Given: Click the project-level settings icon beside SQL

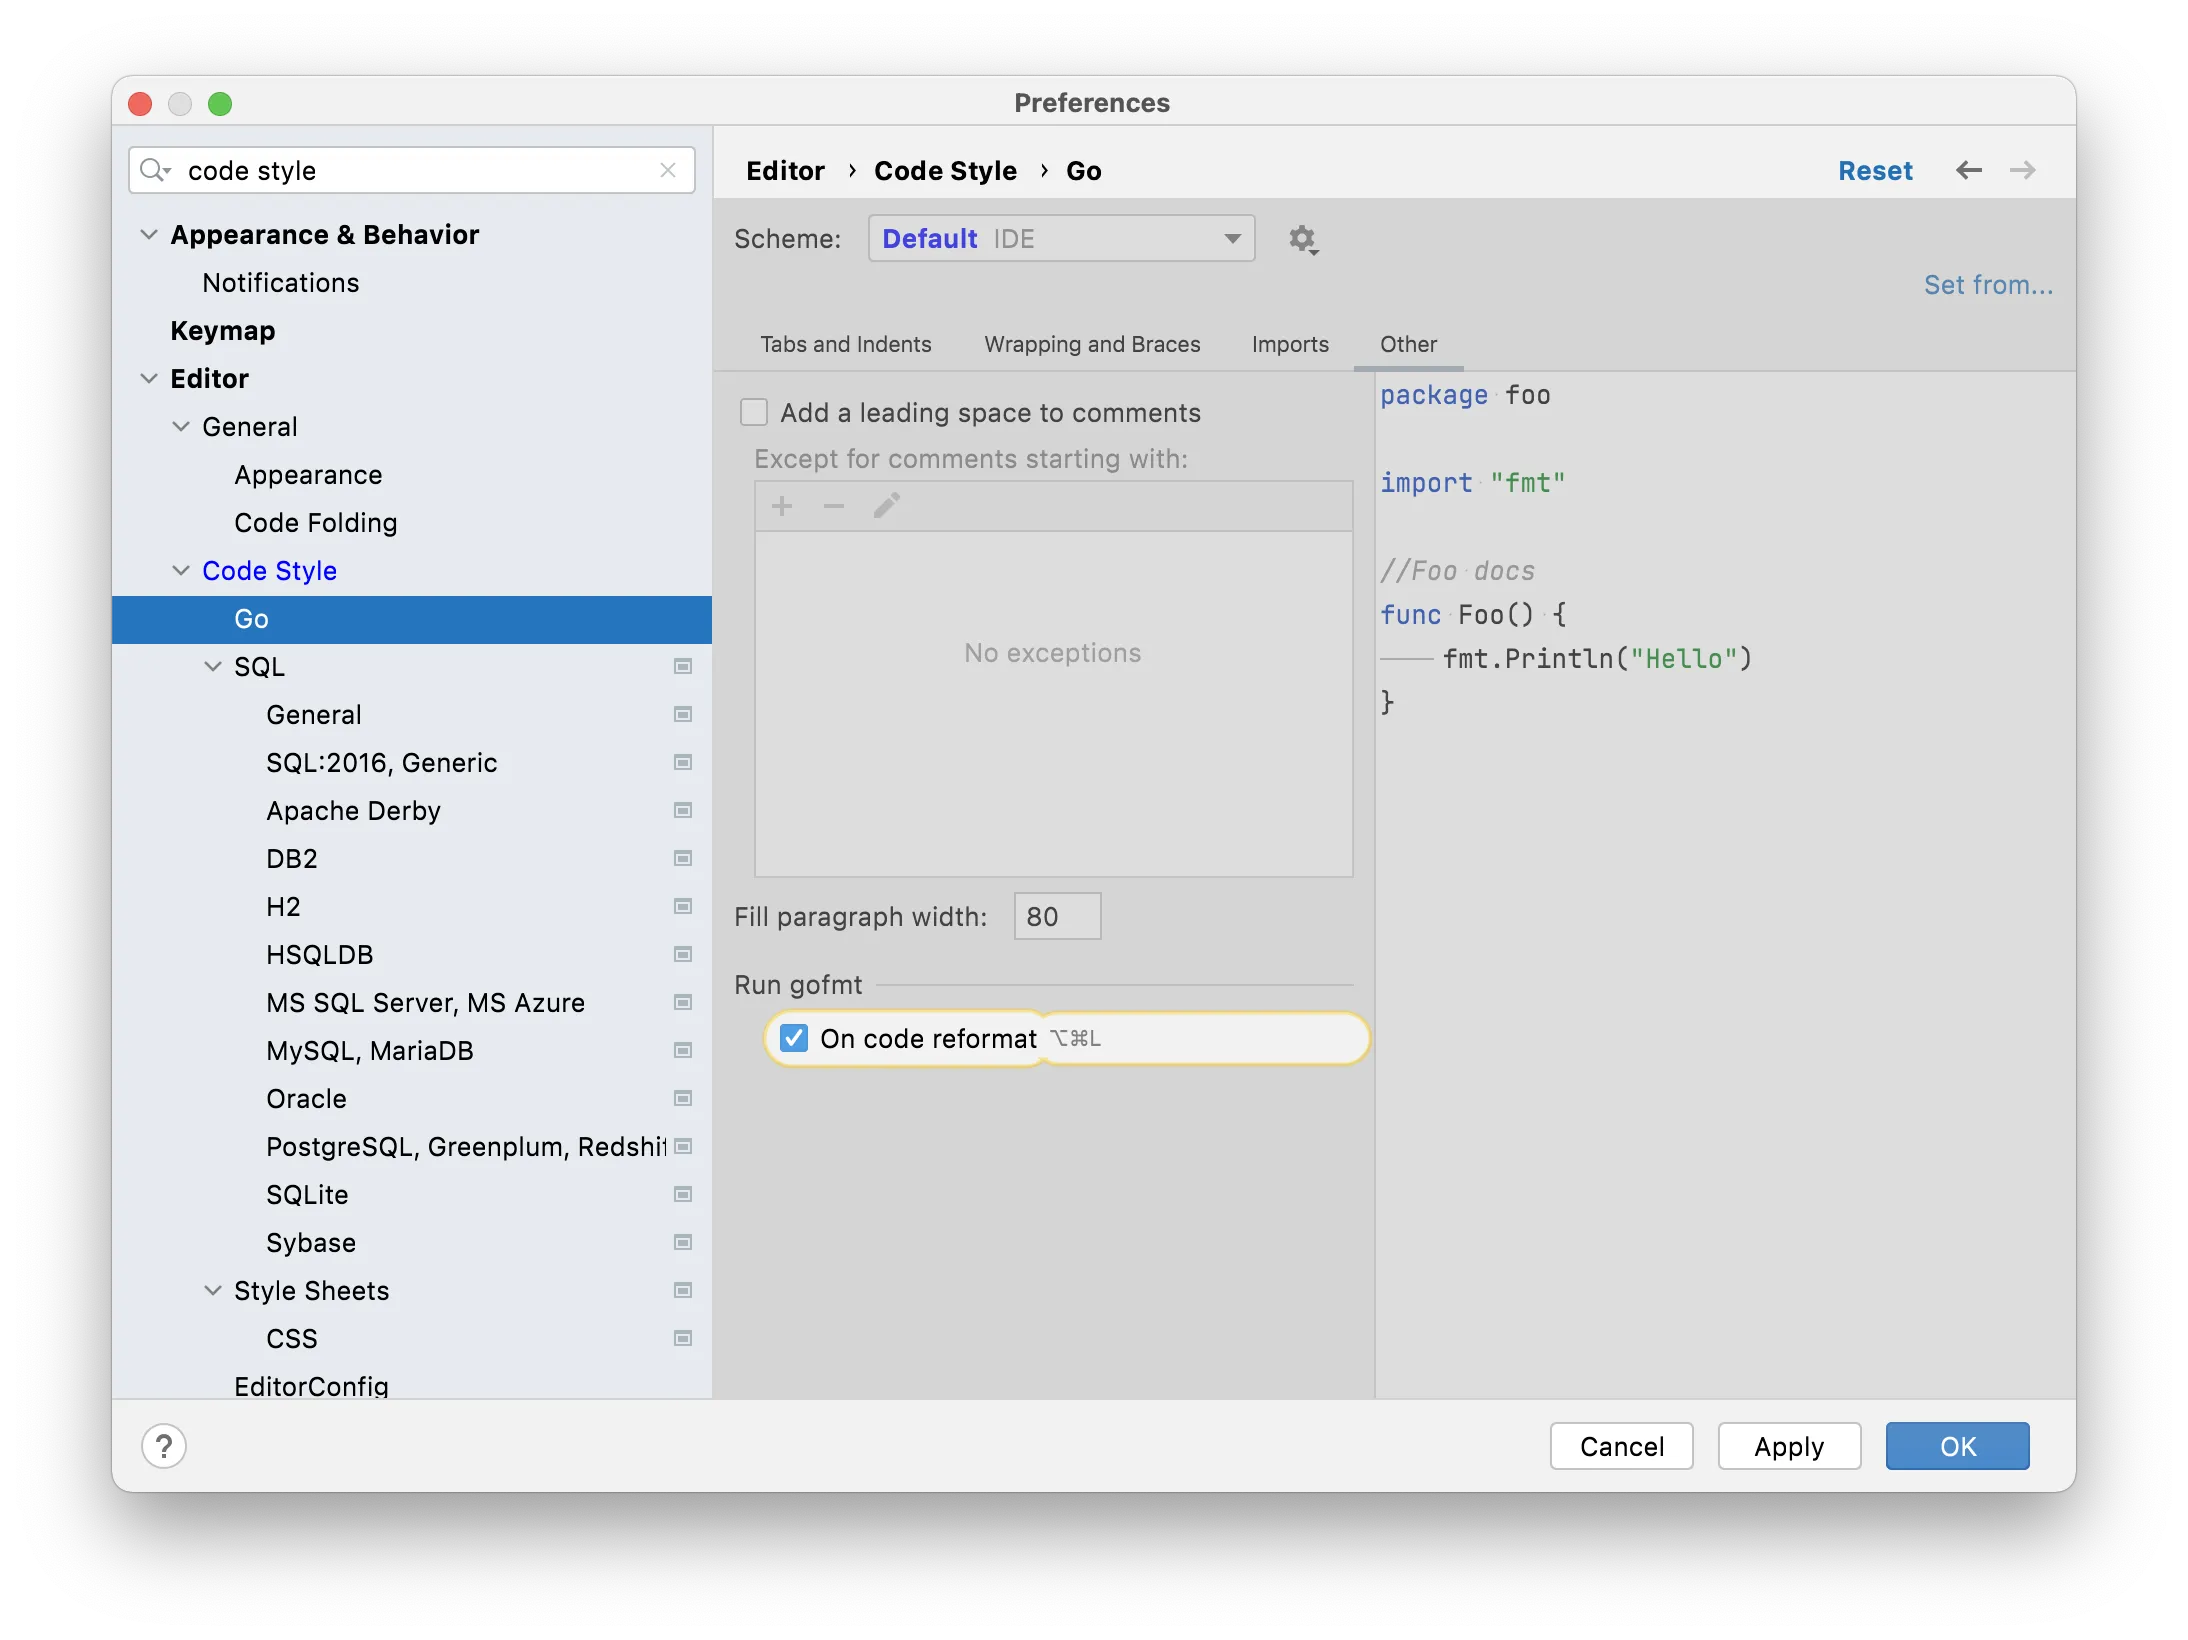Looking at the screenshot, I should click(x=683, y=667).
